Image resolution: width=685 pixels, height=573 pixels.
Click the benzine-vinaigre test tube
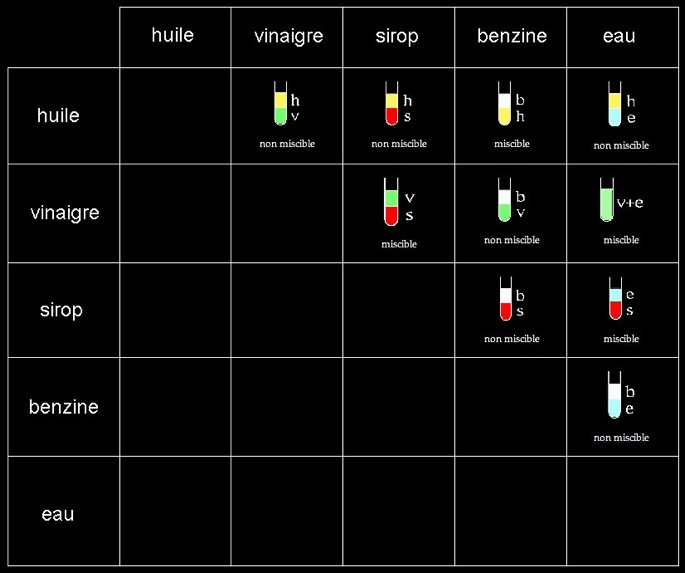click(x=505, y=200)
